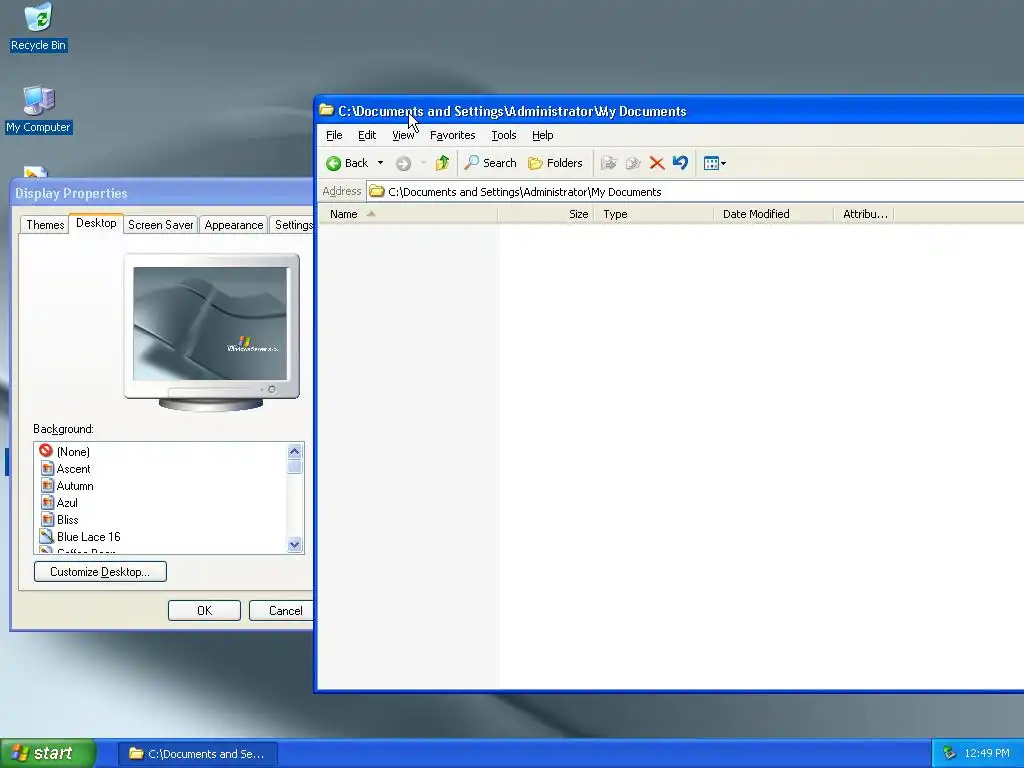
Task: Click the My Documents taskbar button
Action: click(x=198, y=754)
